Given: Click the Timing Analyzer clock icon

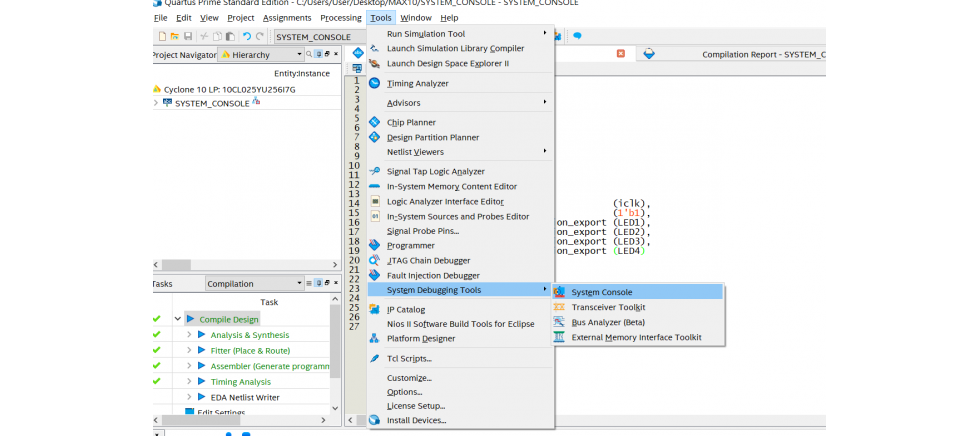Looking at the screenshot, I should coord(375,83).
